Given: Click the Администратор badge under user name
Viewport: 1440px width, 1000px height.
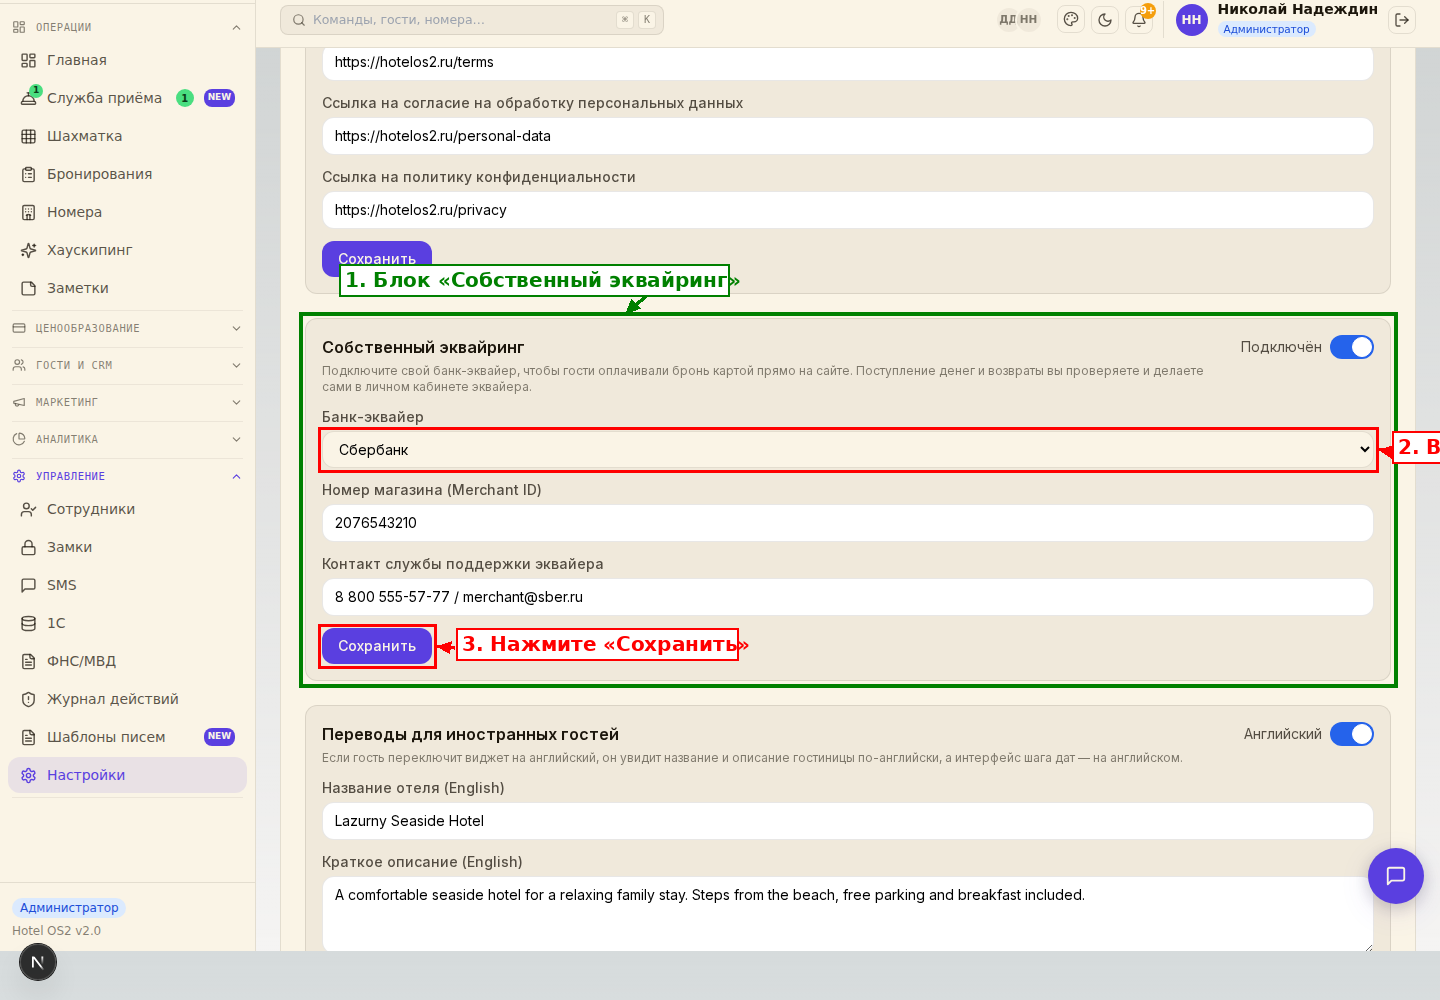Looking at the screenshot, I should coord(1266,29).
